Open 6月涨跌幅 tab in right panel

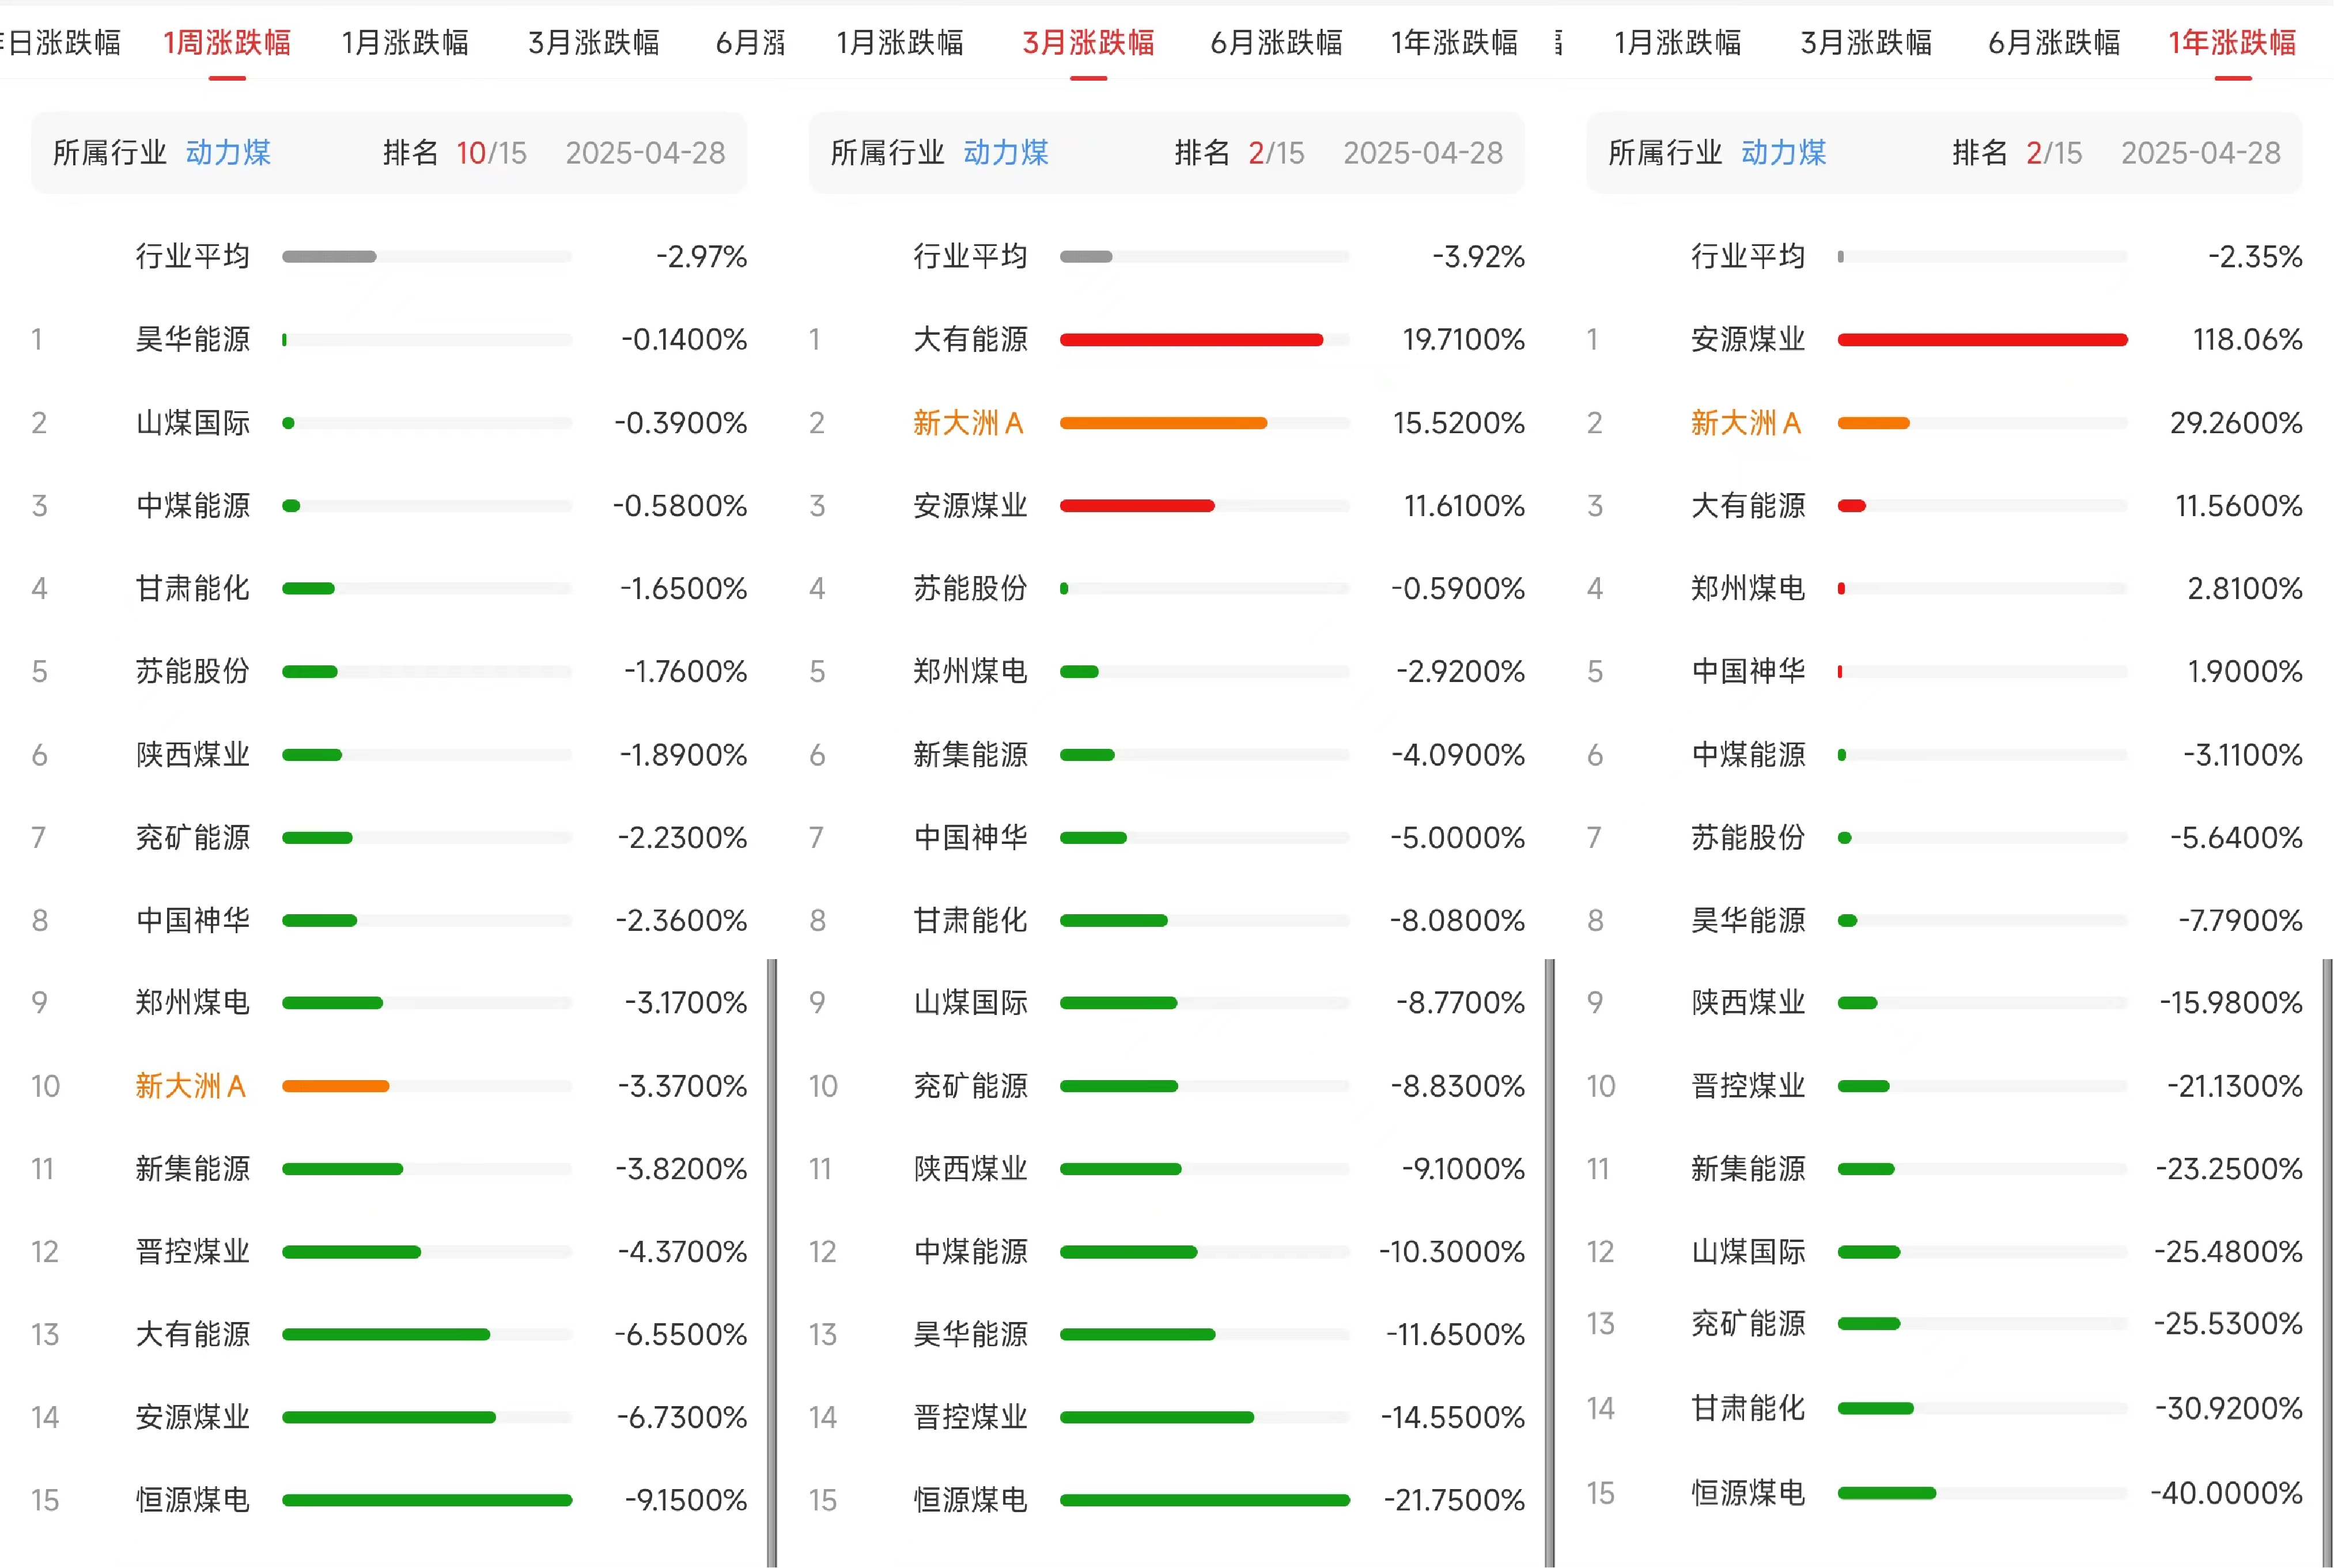click(x=2054, y=43)
